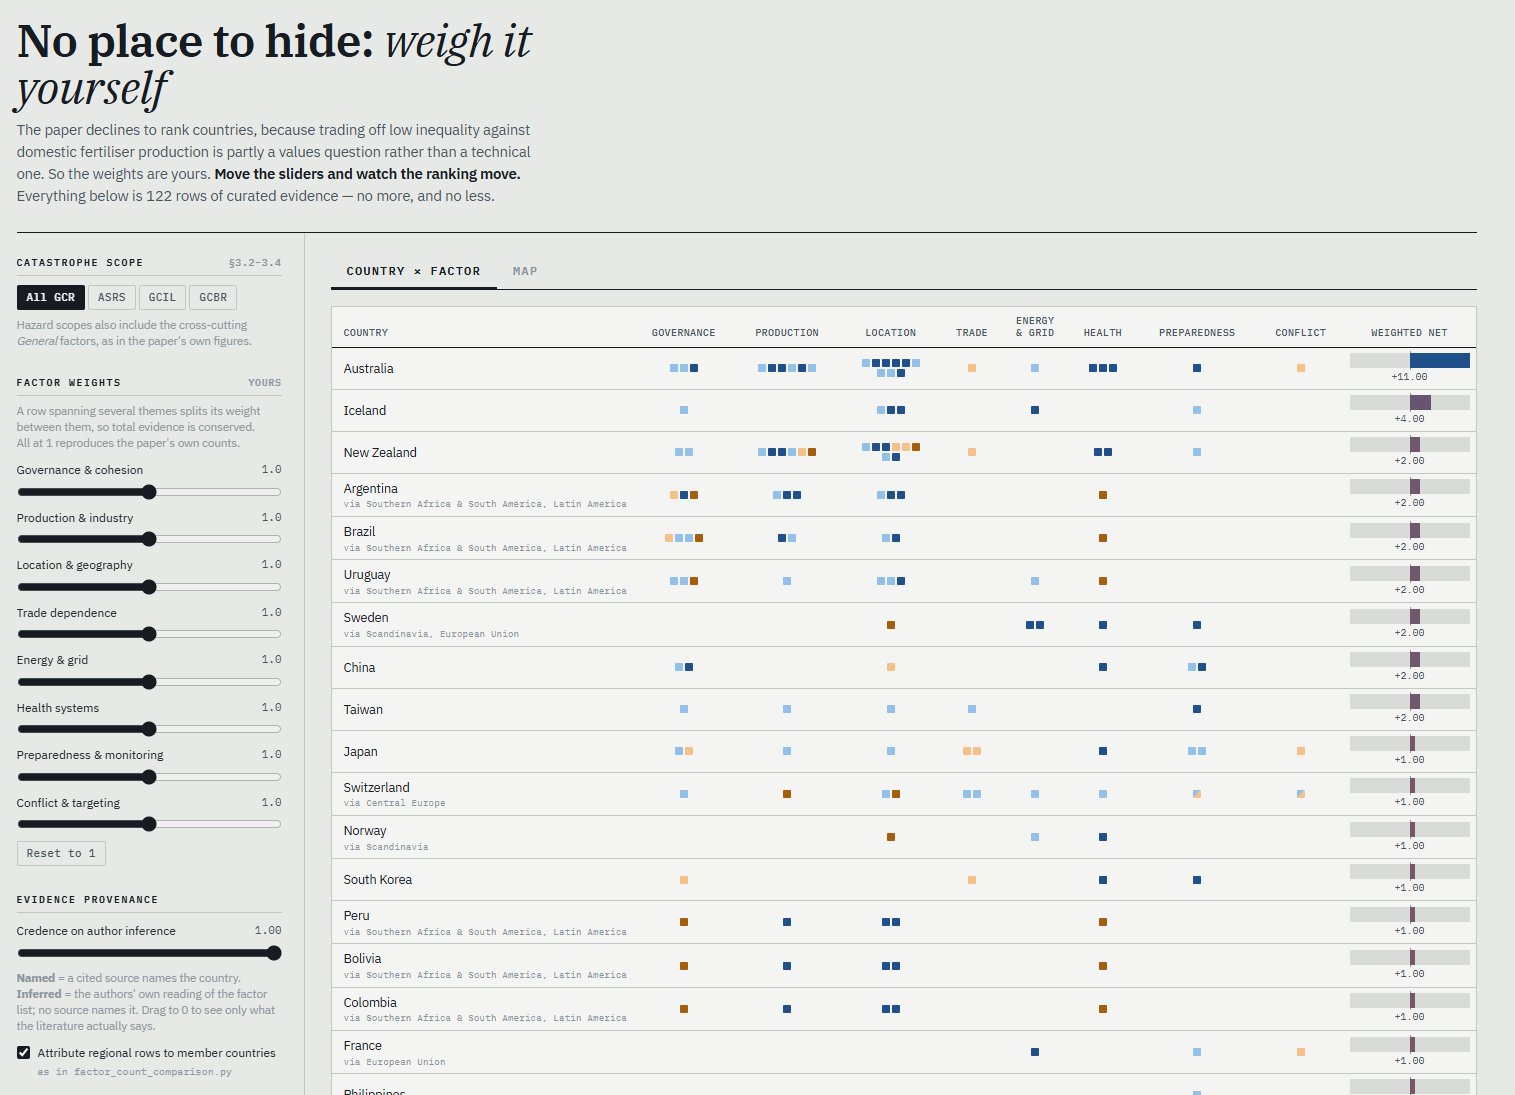This screenshot has height=1095, width=1515.
Task: Click the Country column header
Action: point(366,333)
